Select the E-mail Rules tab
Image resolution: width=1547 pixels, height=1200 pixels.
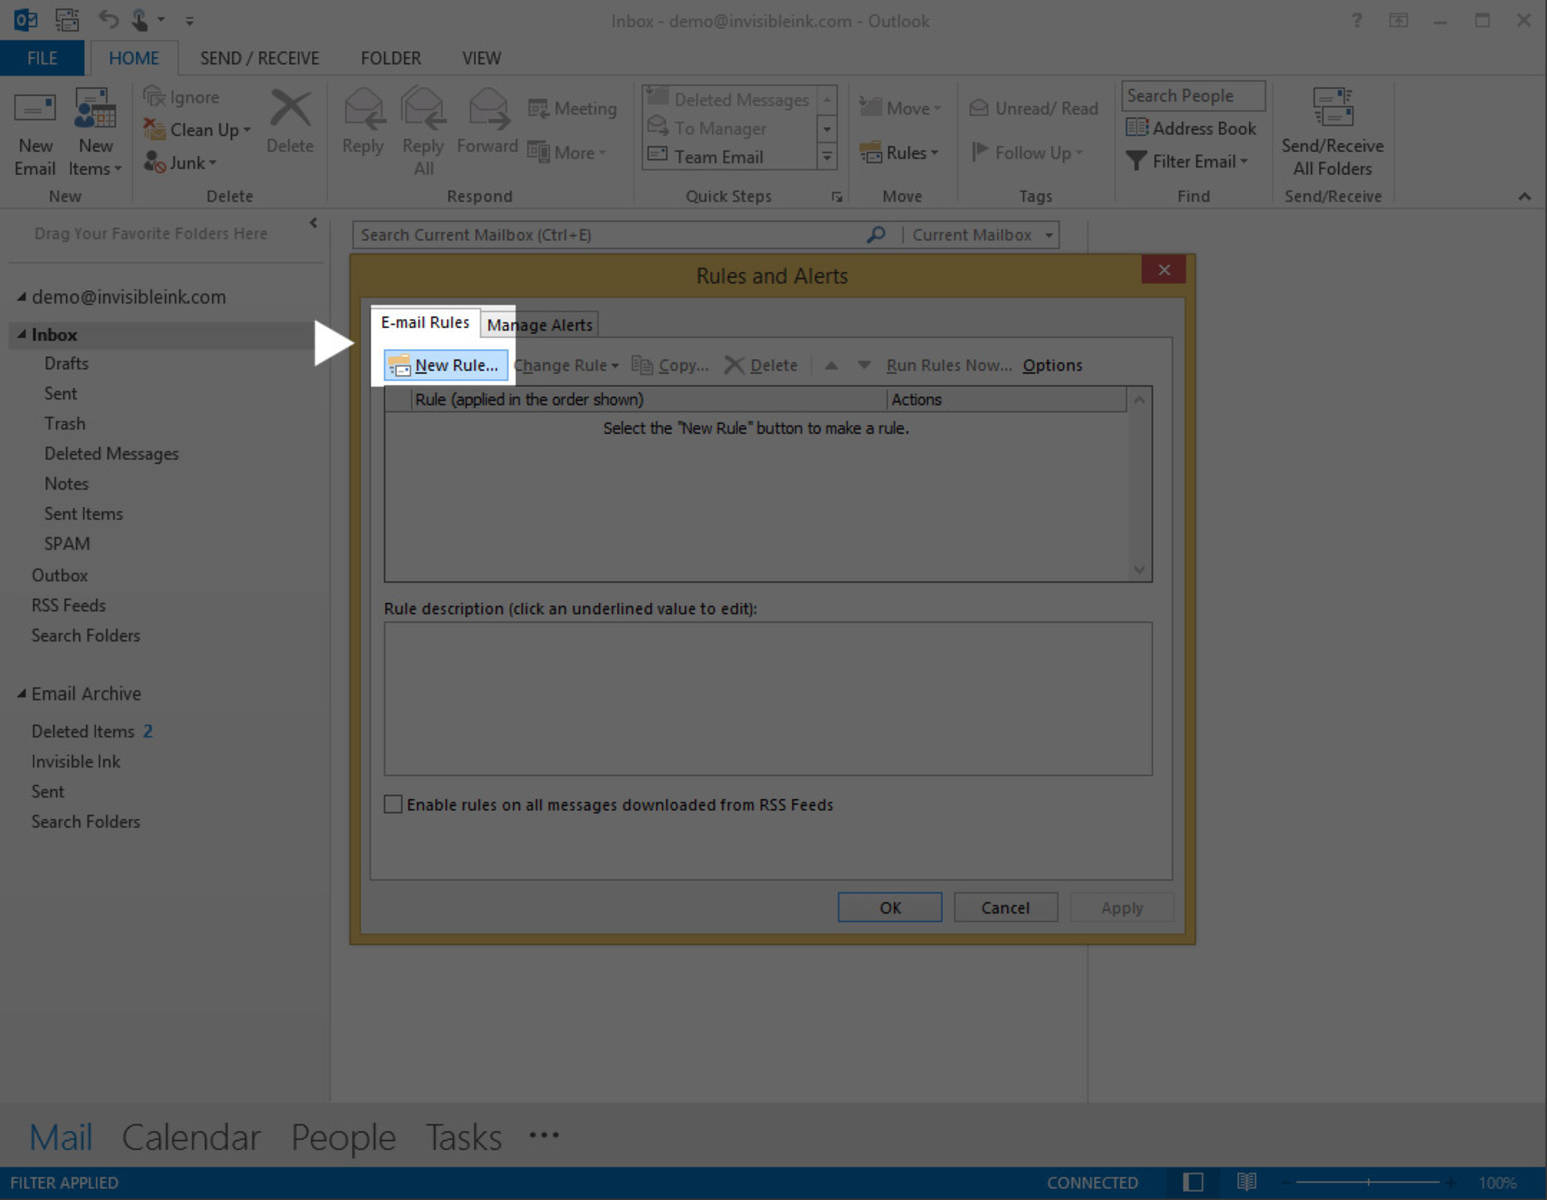[x=425, y=322]
